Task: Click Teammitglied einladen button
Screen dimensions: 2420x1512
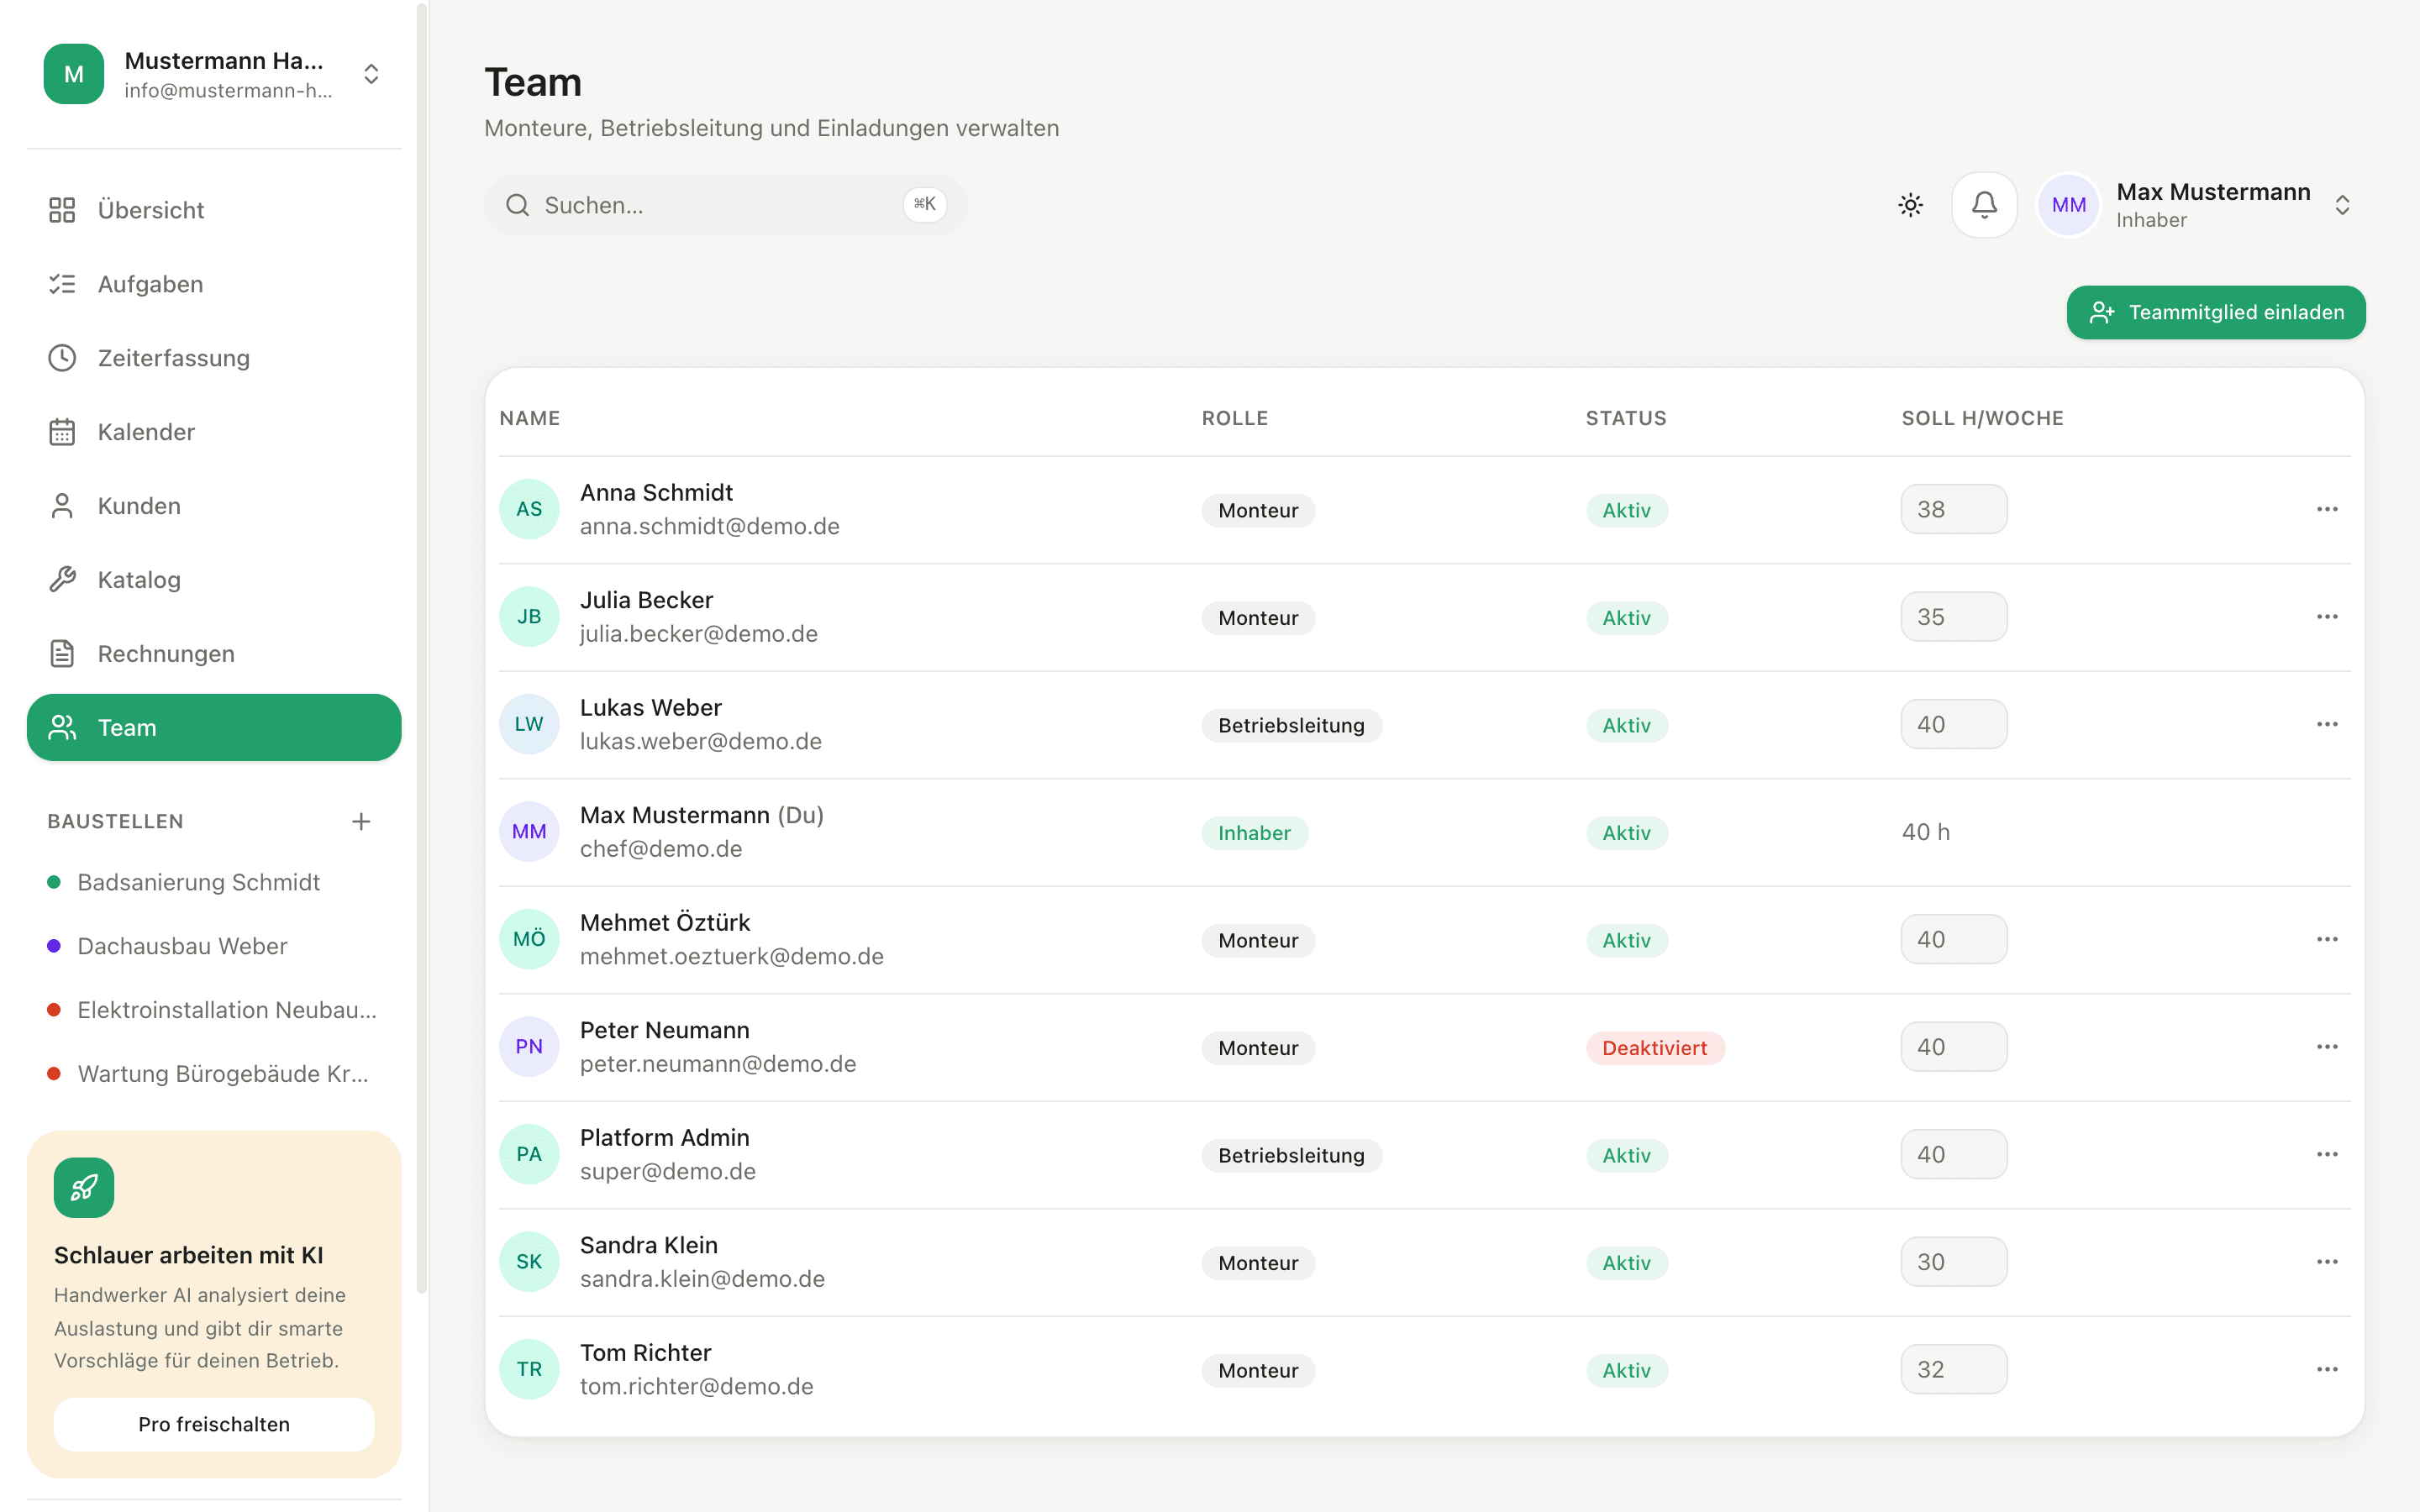Action: [2216, 312]
